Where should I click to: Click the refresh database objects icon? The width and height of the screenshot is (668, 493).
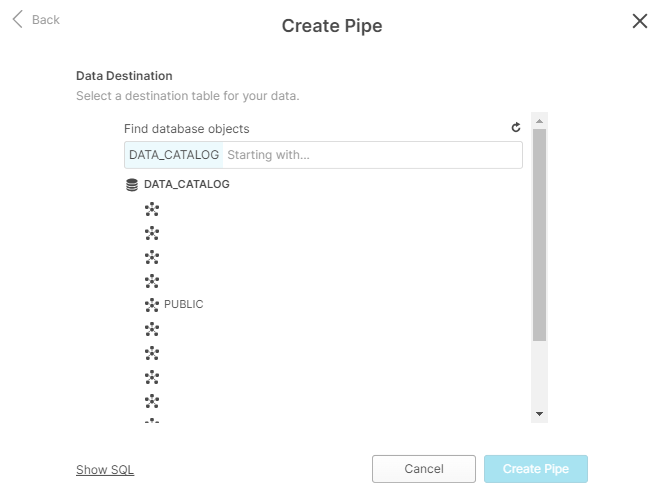pos(516,128)
